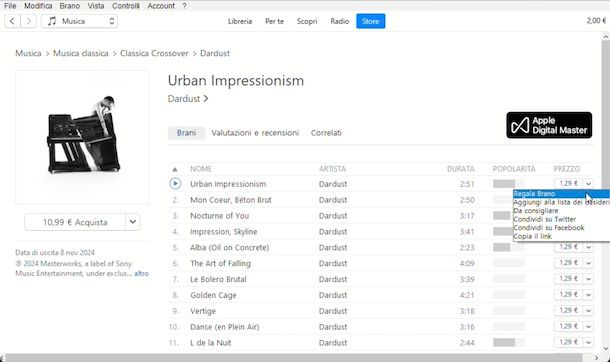Image resolution: width=610 pixels, height=362 pixels.
Task: Open the Valutazioni e recensioni tab
Action: 255,133
